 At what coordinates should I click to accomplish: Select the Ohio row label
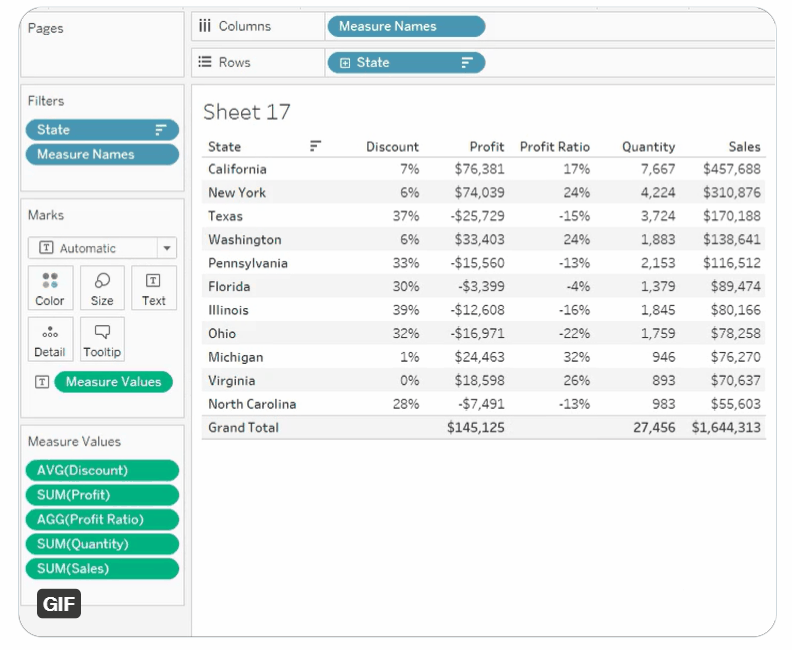tap(222, 334)
